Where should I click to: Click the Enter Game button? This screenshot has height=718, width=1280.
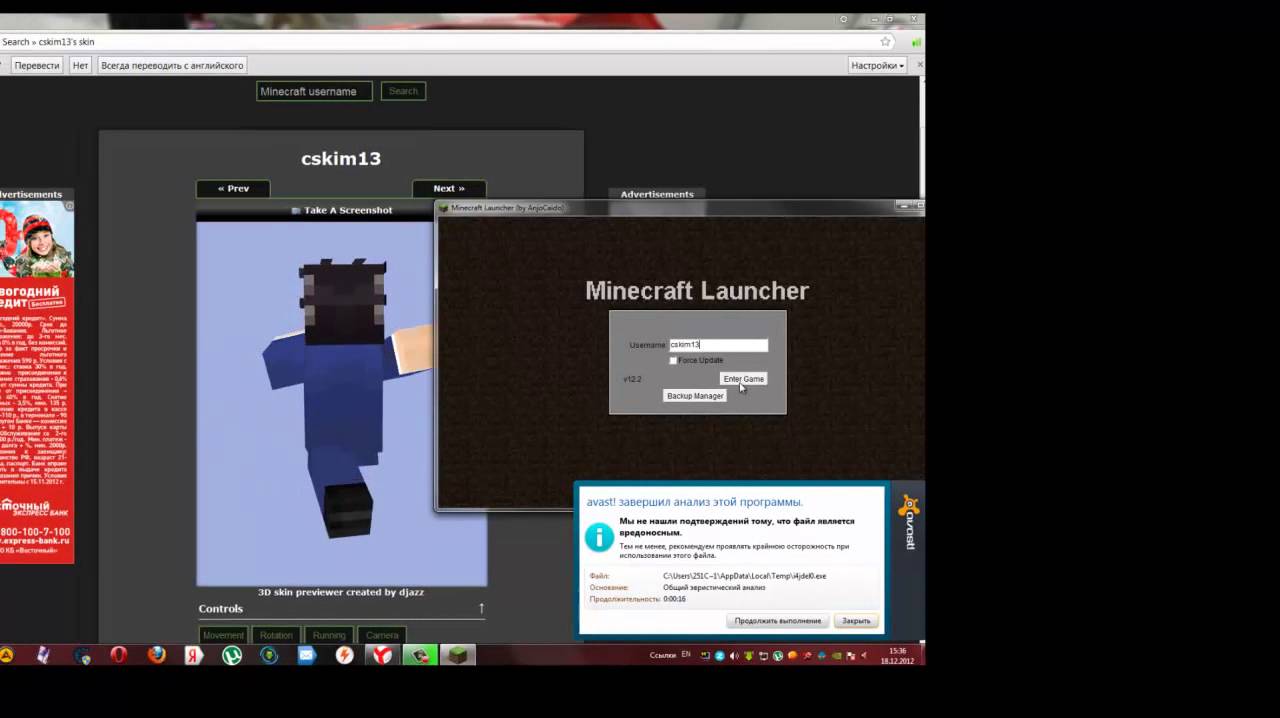click(x=743, y=379)
